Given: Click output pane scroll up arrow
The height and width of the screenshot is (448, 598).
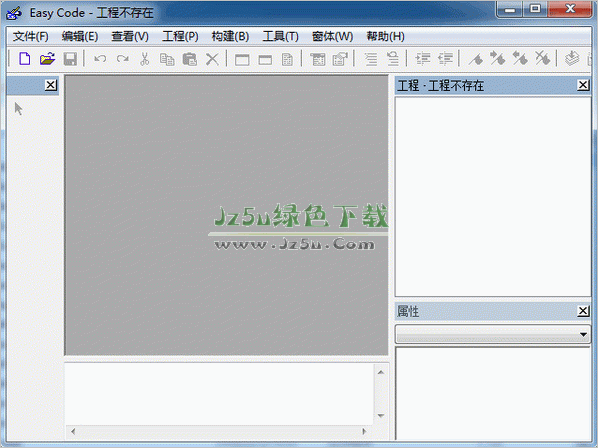Looking at the screenshot, I should click(x=381, y=372).
